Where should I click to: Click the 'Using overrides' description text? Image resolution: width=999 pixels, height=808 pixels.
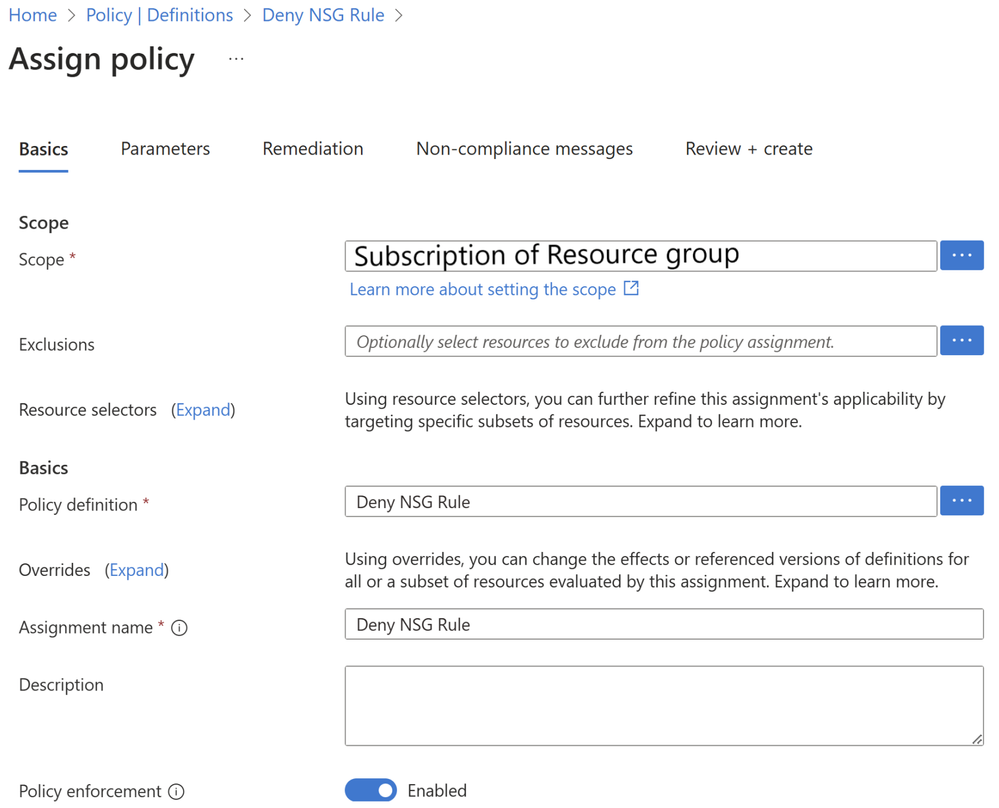657,570
